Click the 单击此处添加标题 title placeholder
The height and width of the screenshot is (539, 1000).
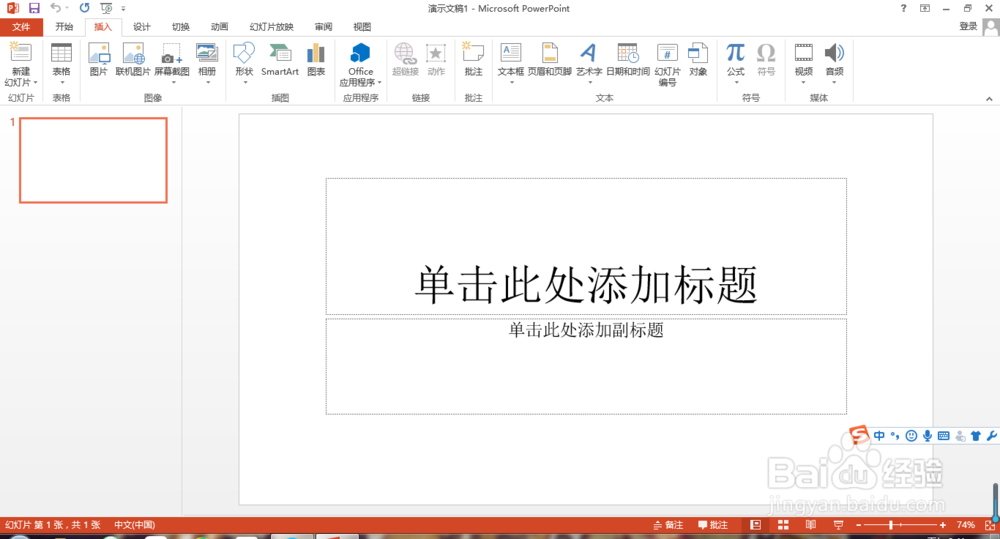pos(586,246)
